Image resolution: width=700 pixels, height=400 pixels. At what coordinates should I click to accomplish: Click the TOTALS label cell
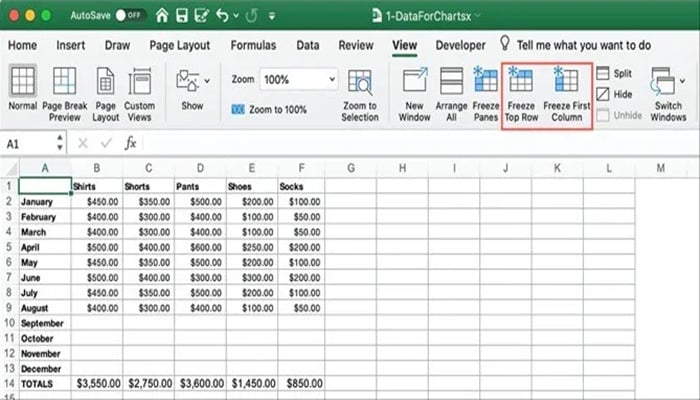click(x=45, y=383)
